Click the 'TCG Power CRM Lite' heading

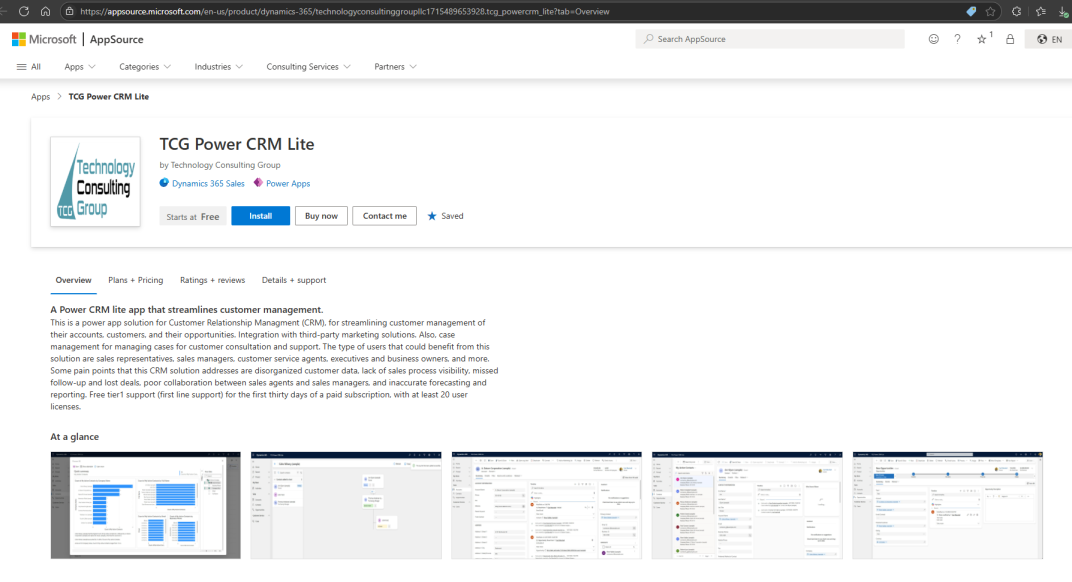237,144
